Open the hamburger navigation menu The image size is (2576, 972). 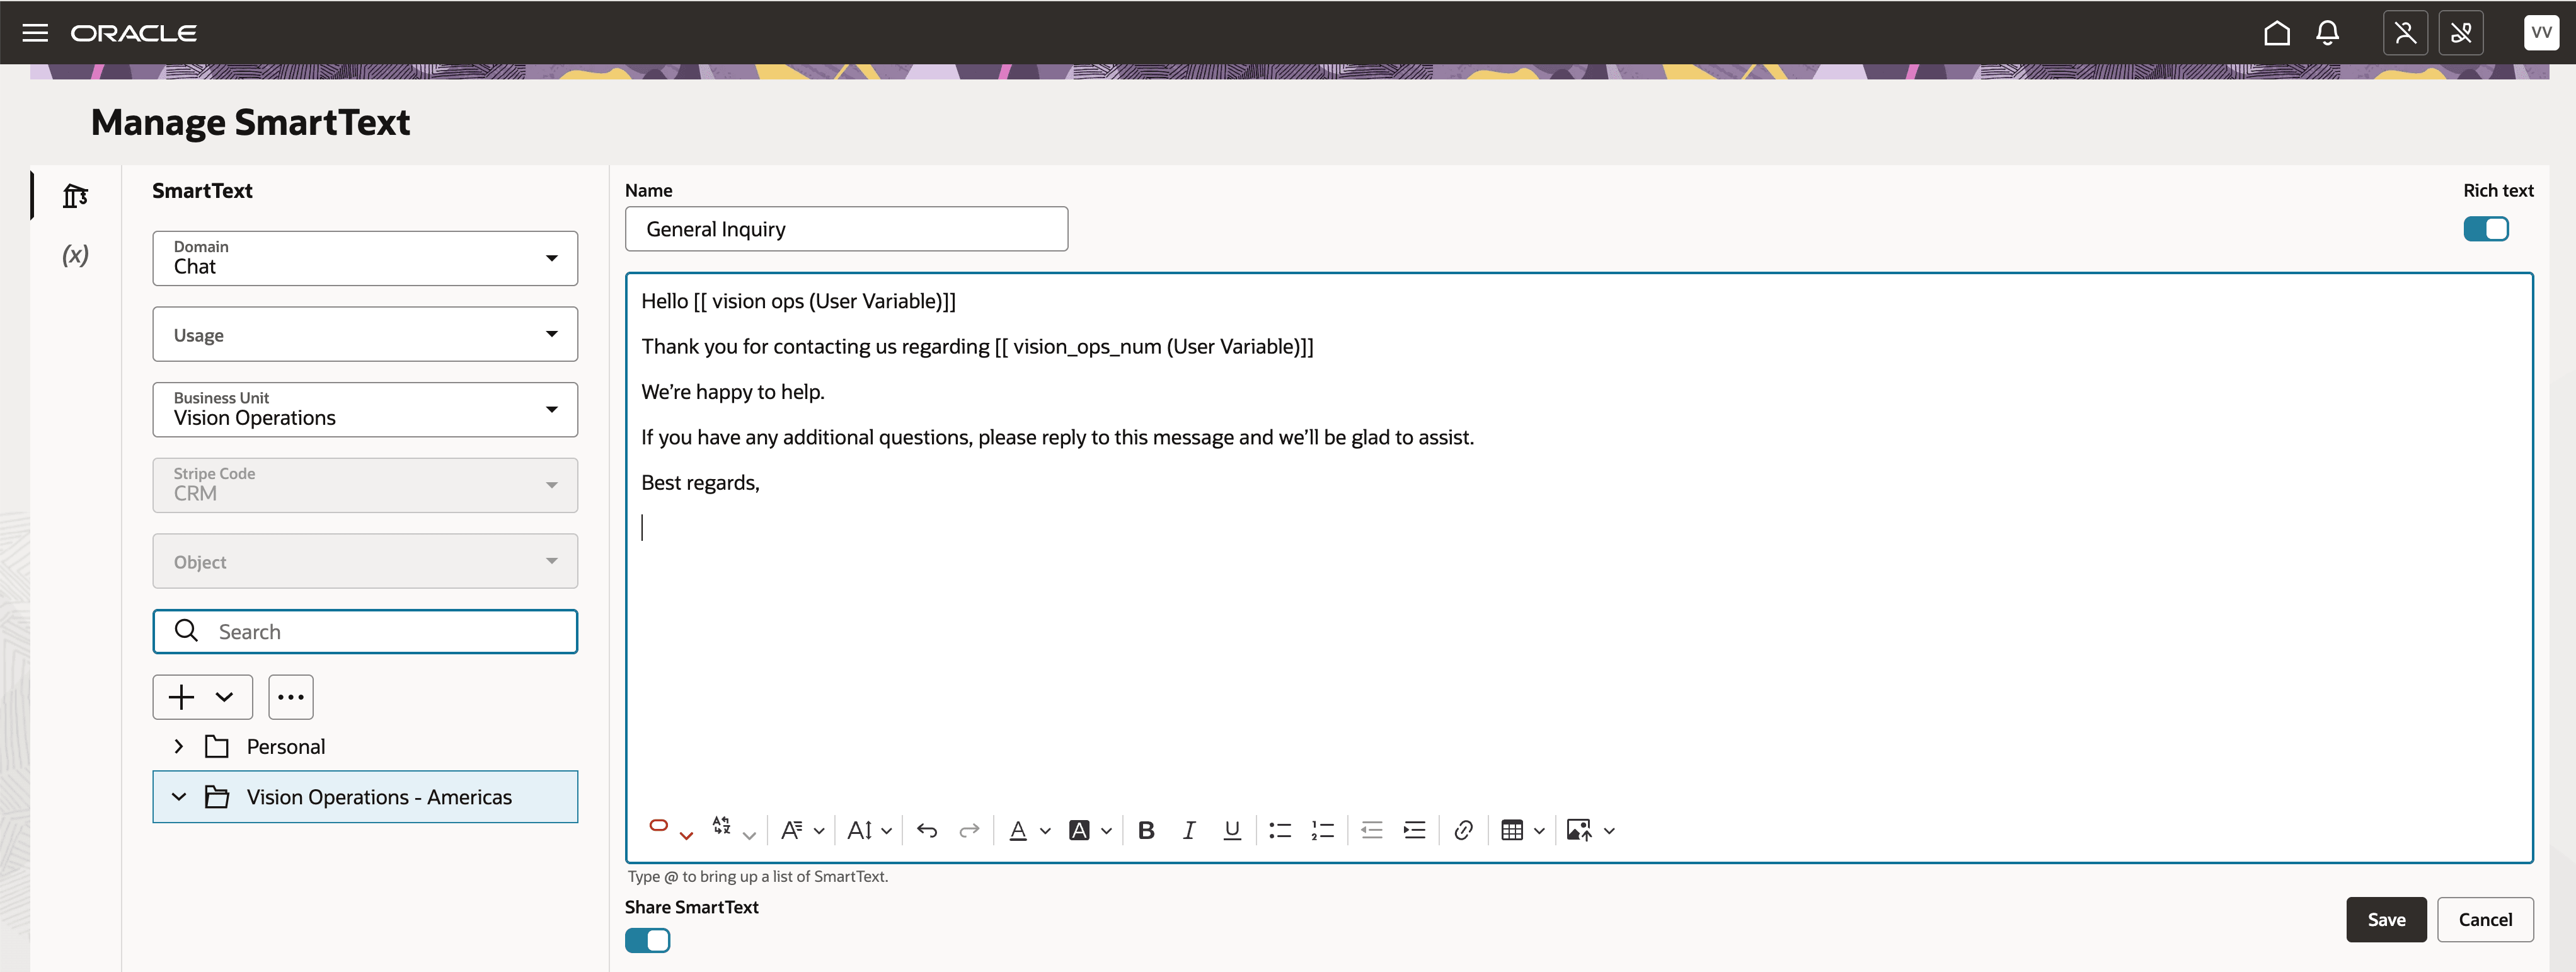click(35, 33)
